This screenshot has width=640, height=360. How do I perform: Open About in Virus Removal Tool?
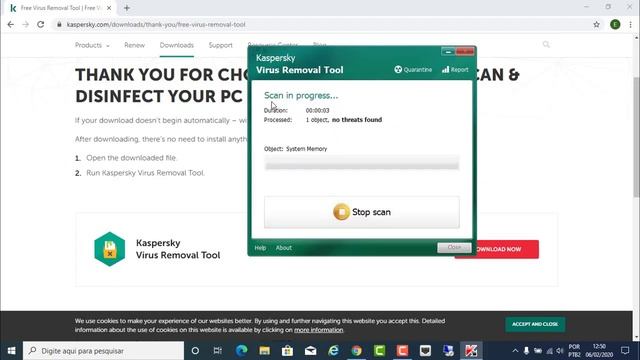[283, 248]
